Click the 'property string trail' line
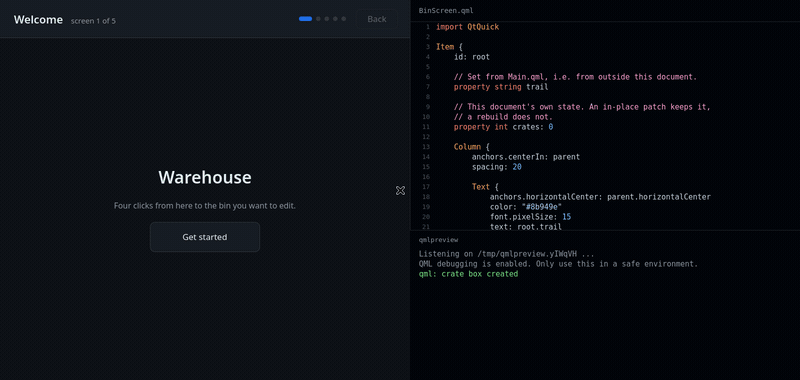 point(501,87)
